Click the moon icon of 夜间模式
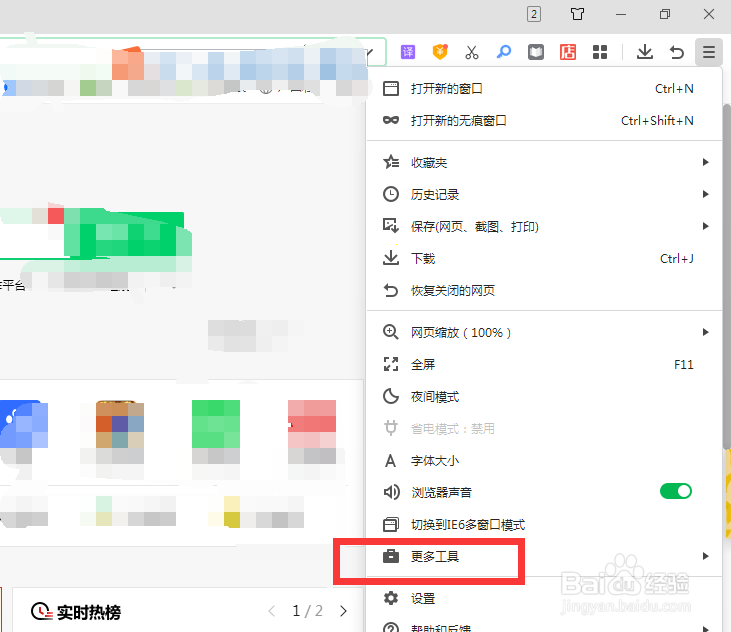Screen dimensions: 731x632 point(391,396)
